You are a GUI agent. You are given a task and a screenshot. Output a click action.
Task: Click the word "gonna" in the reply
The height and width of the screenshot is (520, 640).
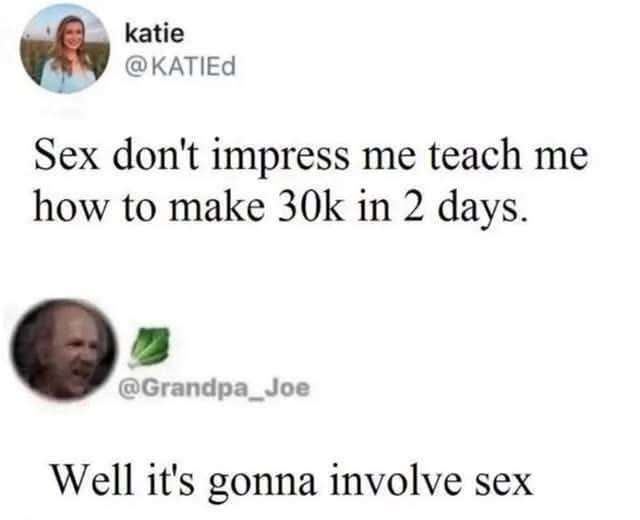point(262,482)
